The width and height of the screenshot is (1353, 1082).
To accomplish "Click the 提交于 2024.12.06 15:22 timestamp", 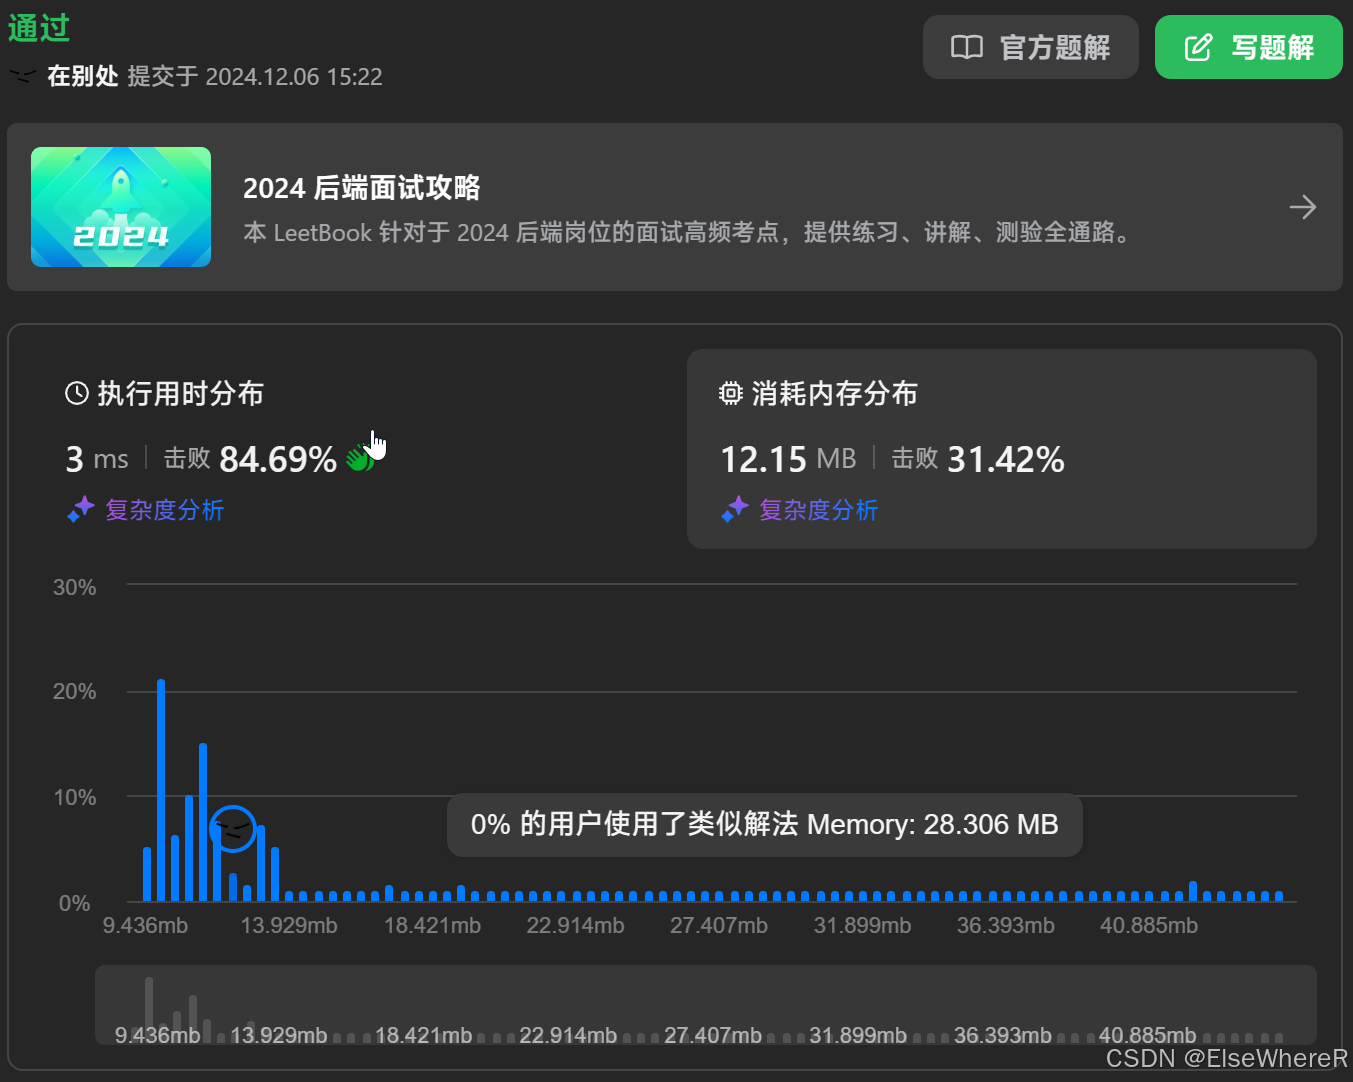I will coord(255,76).
